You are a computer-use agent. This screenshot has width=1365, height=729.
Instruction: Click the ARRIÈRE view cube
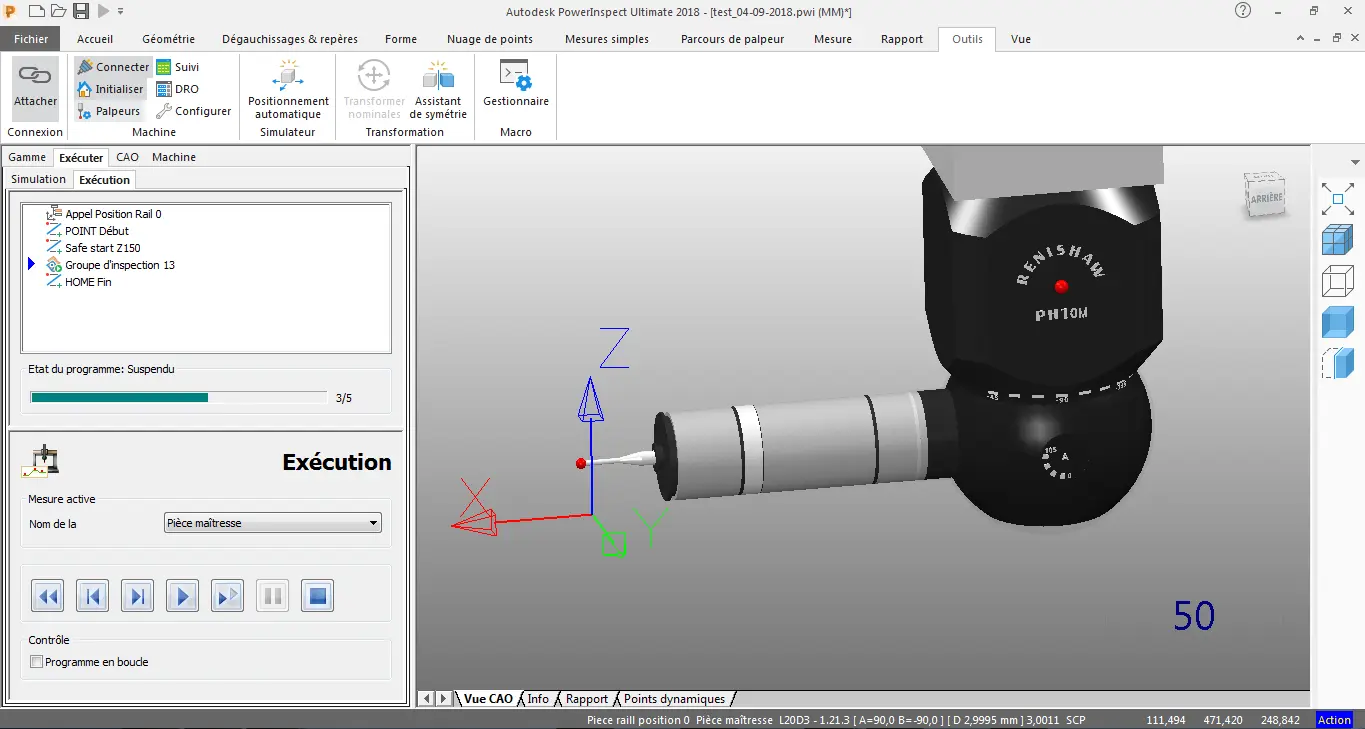click(x=1265, y=195)
